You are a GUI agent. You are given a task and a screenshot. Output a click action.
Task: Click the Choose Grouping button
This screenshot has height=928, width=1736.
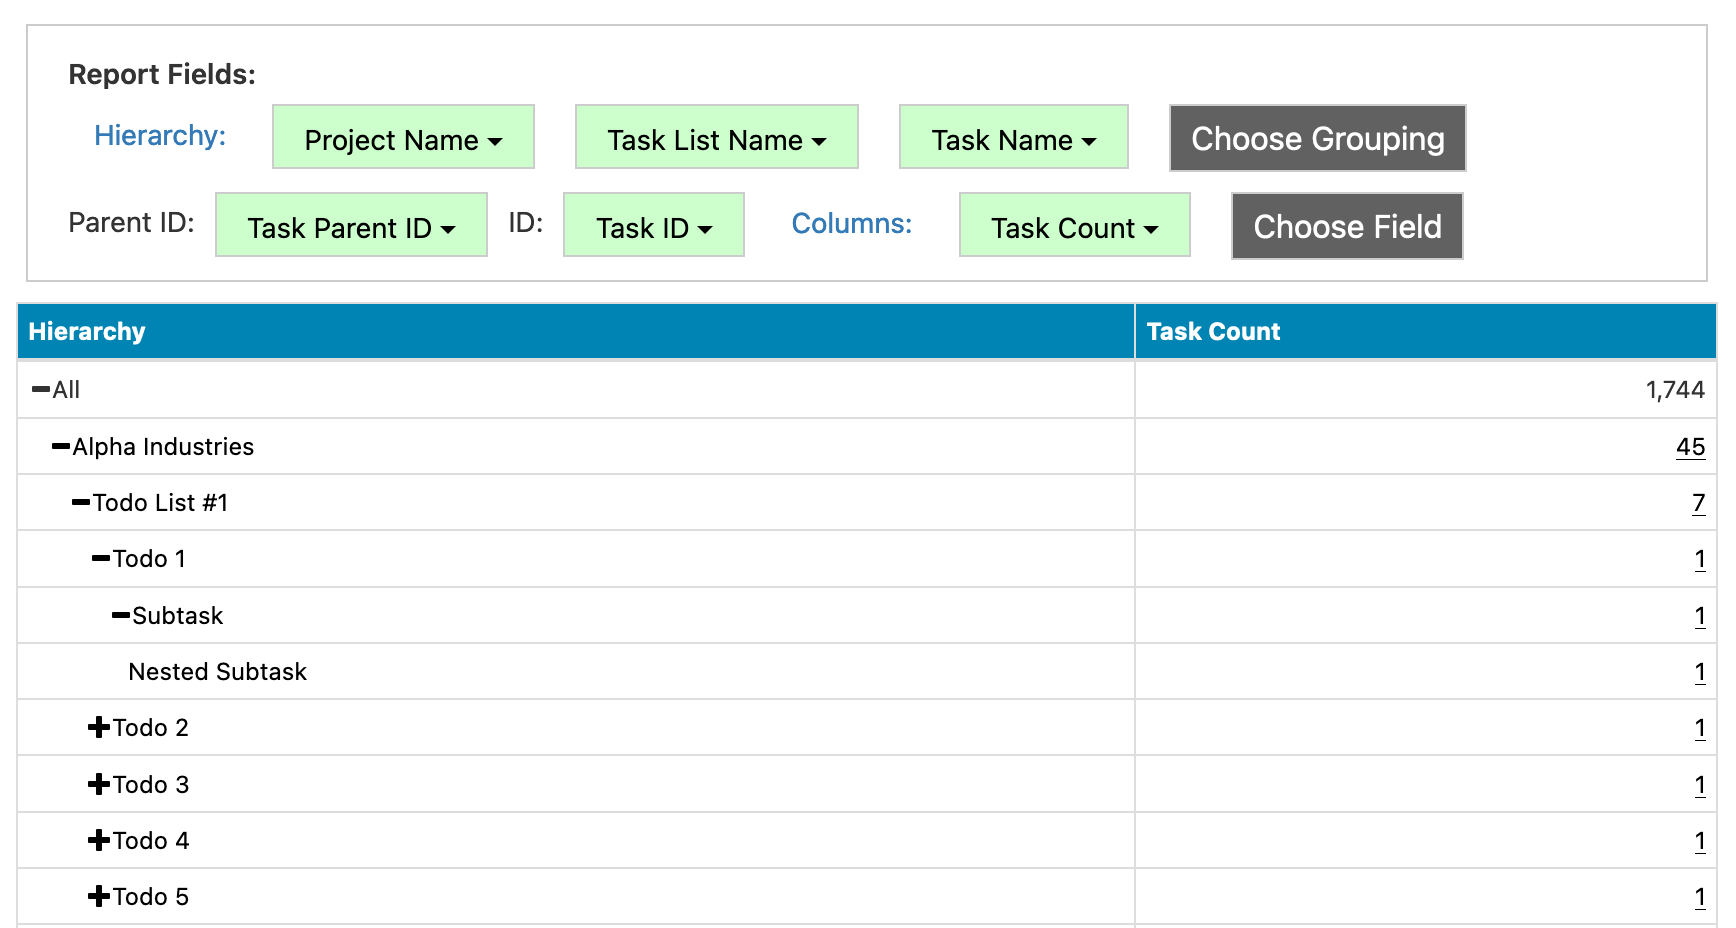pyautogui.click(x=1316, y=139)
